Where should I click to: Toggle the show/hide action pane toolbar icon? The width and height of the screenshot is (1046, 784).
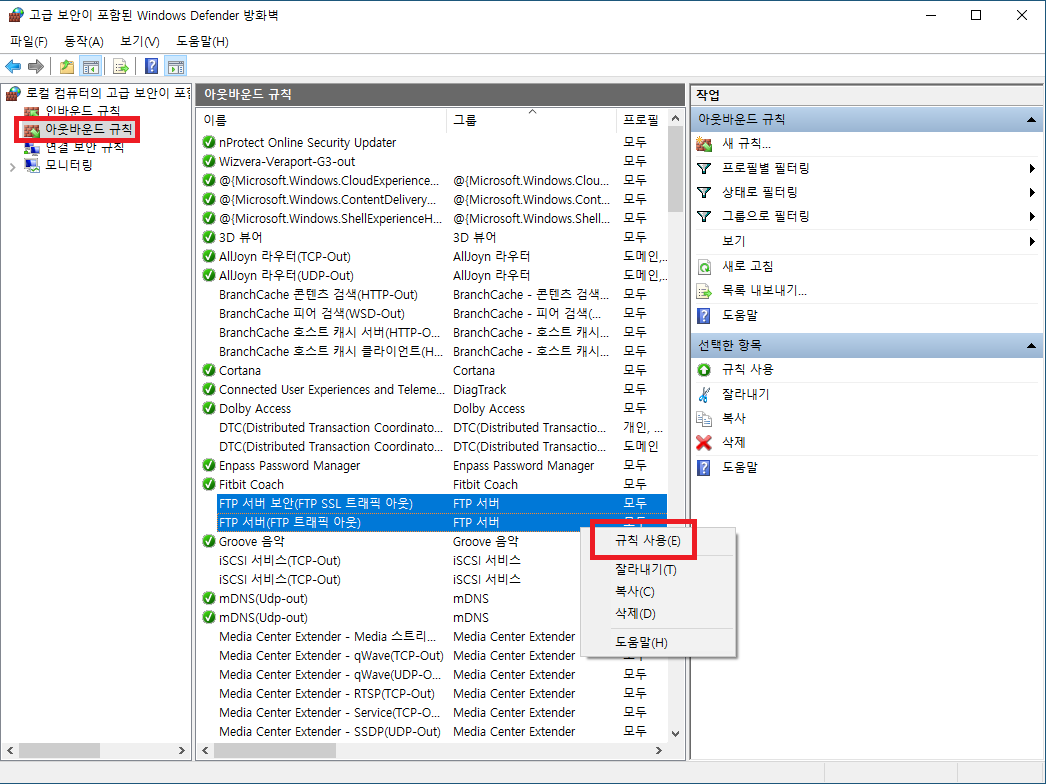[176, 66]
